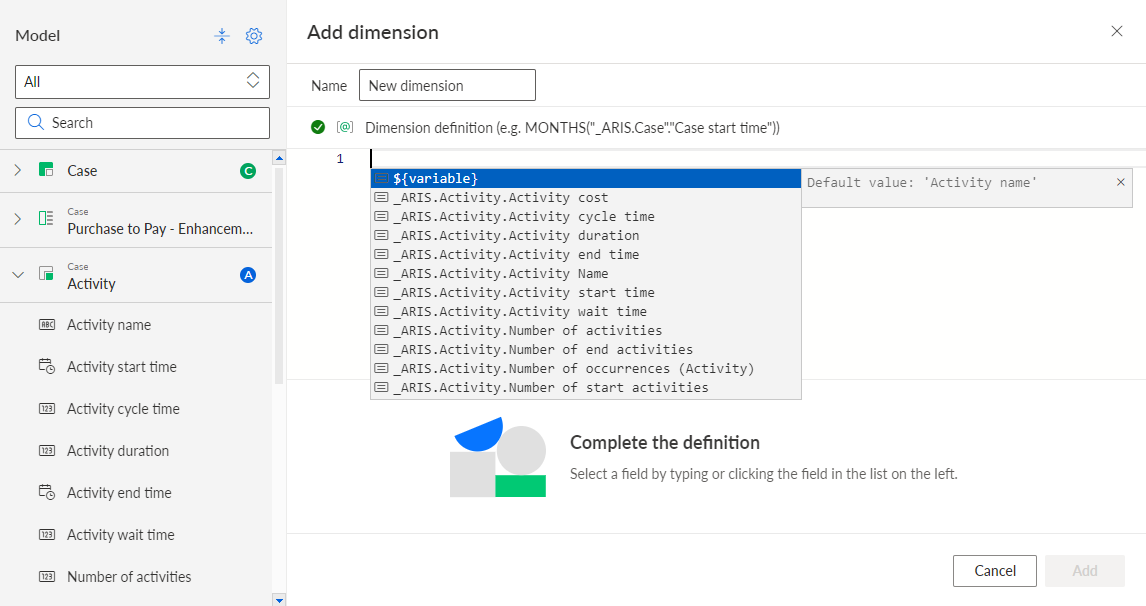Screen dimensions: 1146x606
Task: Click numeric icon for Activity duration
Action: (x=47, y=450)
